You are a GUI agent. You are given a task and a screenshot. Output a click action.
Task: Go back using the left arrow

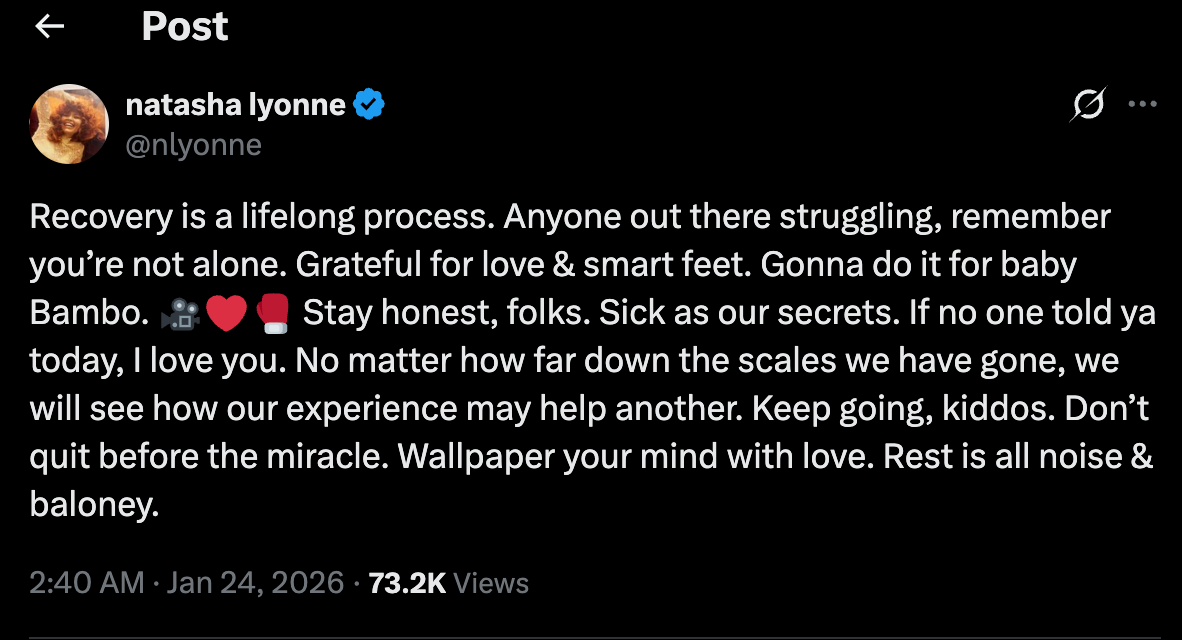49,27
